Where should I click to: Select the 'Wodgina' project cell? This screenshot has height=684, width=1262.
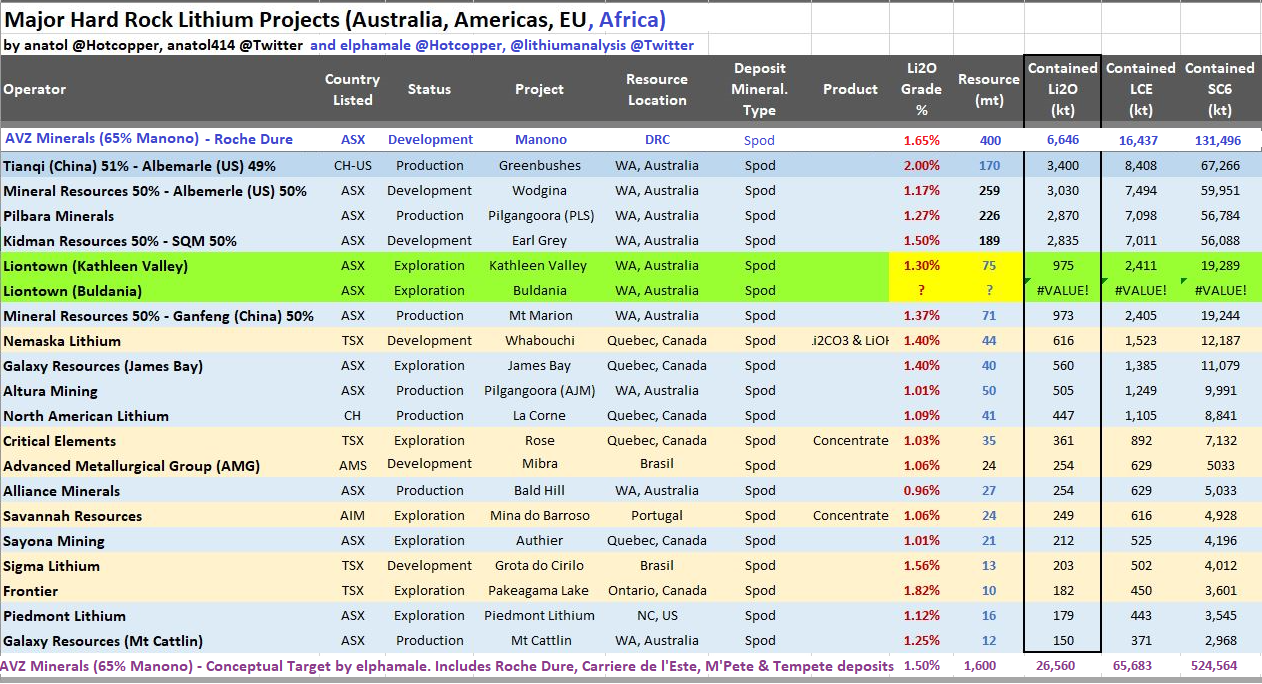click(539, 190)
